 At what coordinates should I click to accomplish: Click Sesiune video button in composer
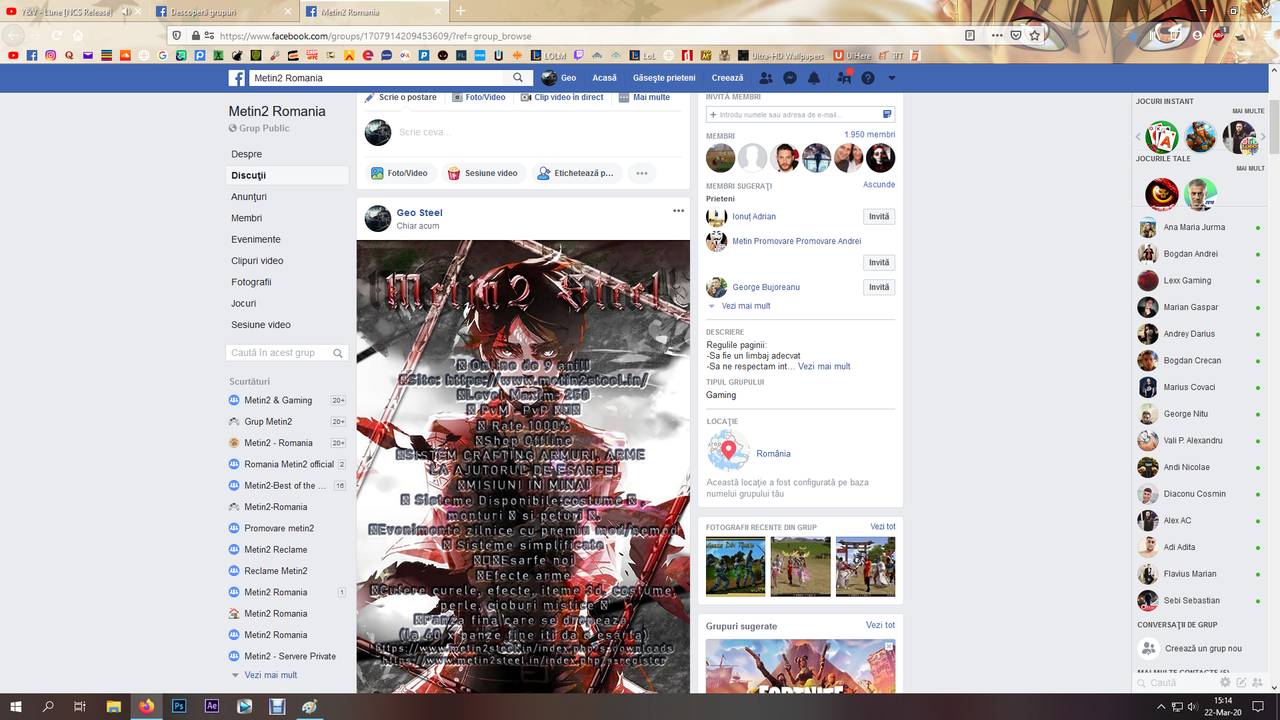point(482,173)
